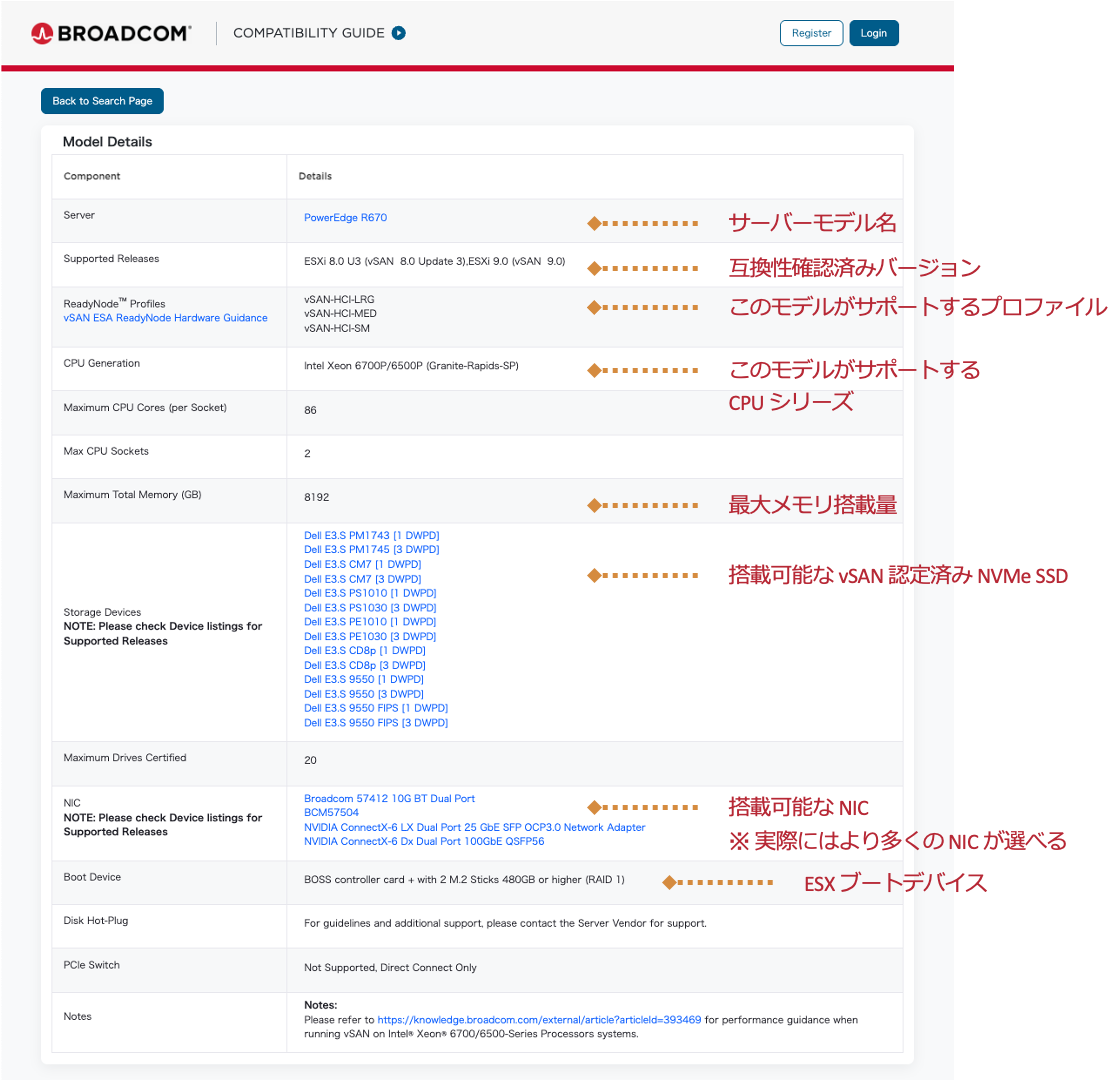The height and width of the screenshot is (1080, 1120).
Task: Select the maximum memory value '8192'
Action: coord(316,497)
